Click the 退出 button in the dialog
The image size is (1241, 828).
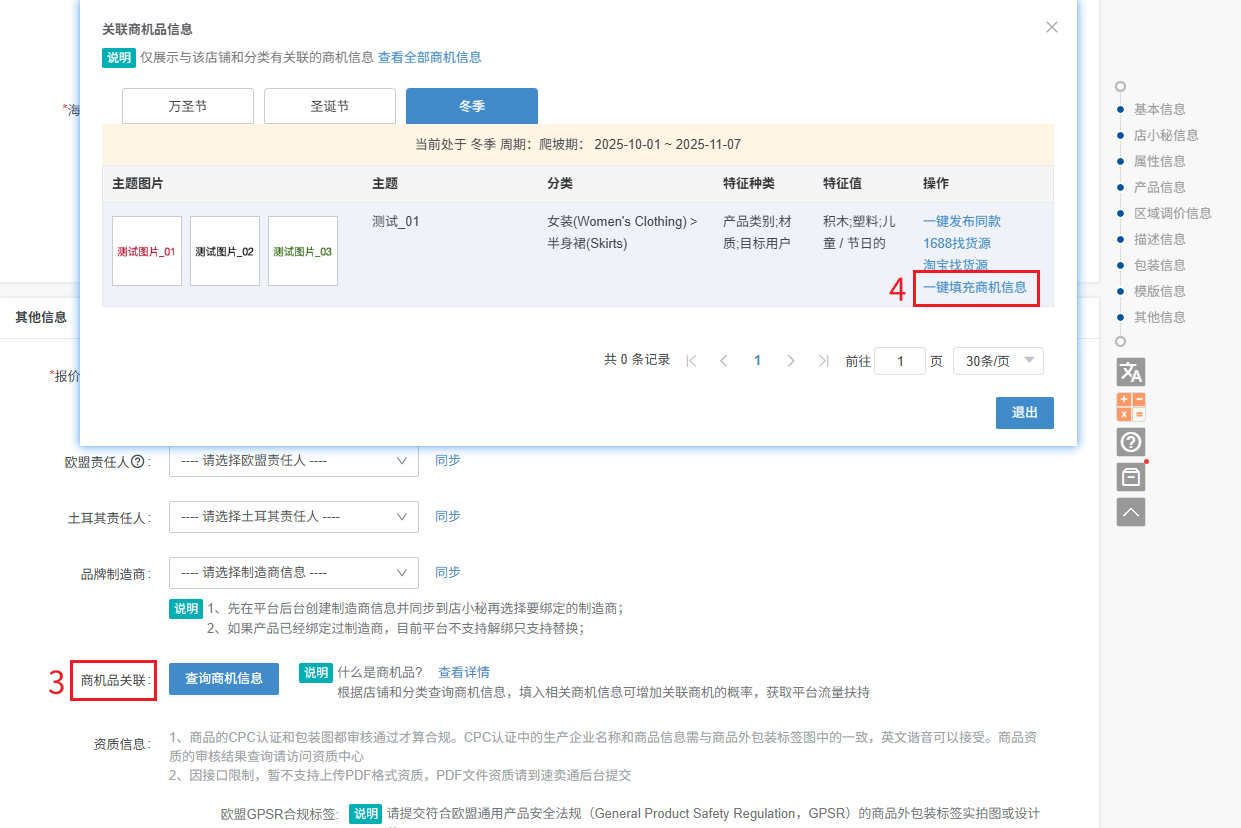(x=1024, y=413)
